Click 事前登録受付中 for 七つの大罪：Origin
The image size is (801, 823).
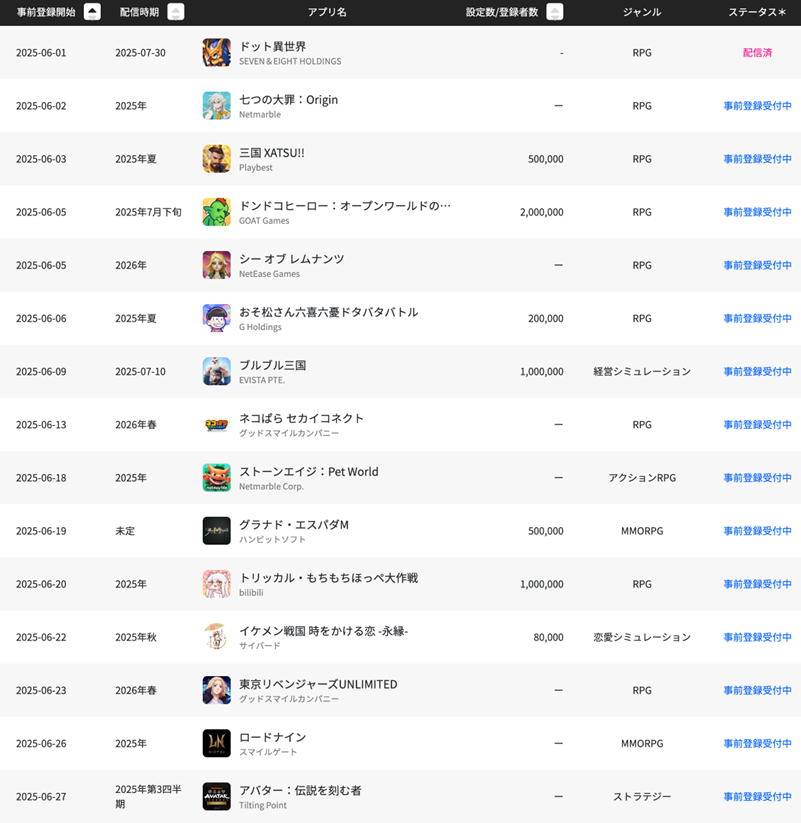click(757, 105)
